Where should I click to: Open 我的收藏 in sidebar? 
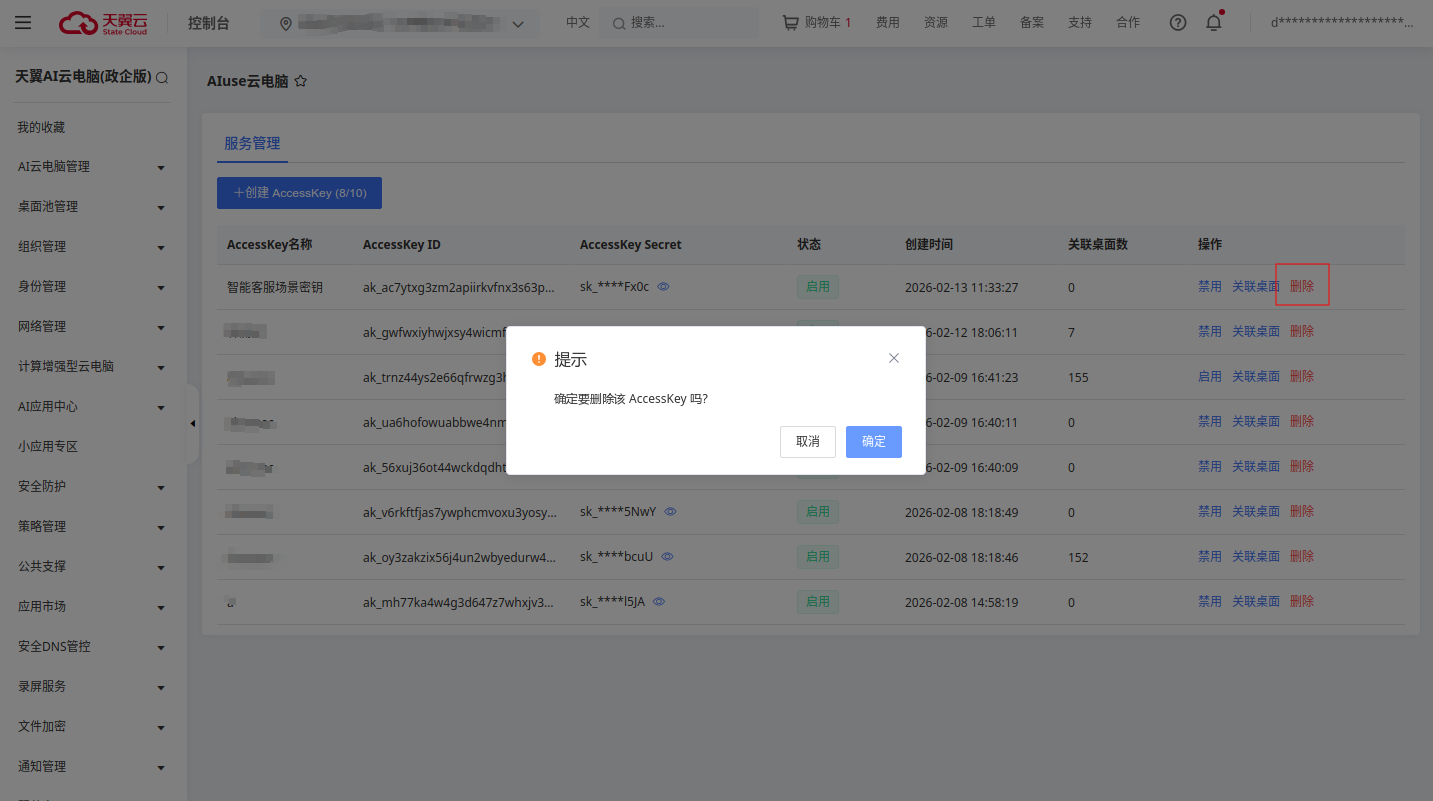click(41, 127)
